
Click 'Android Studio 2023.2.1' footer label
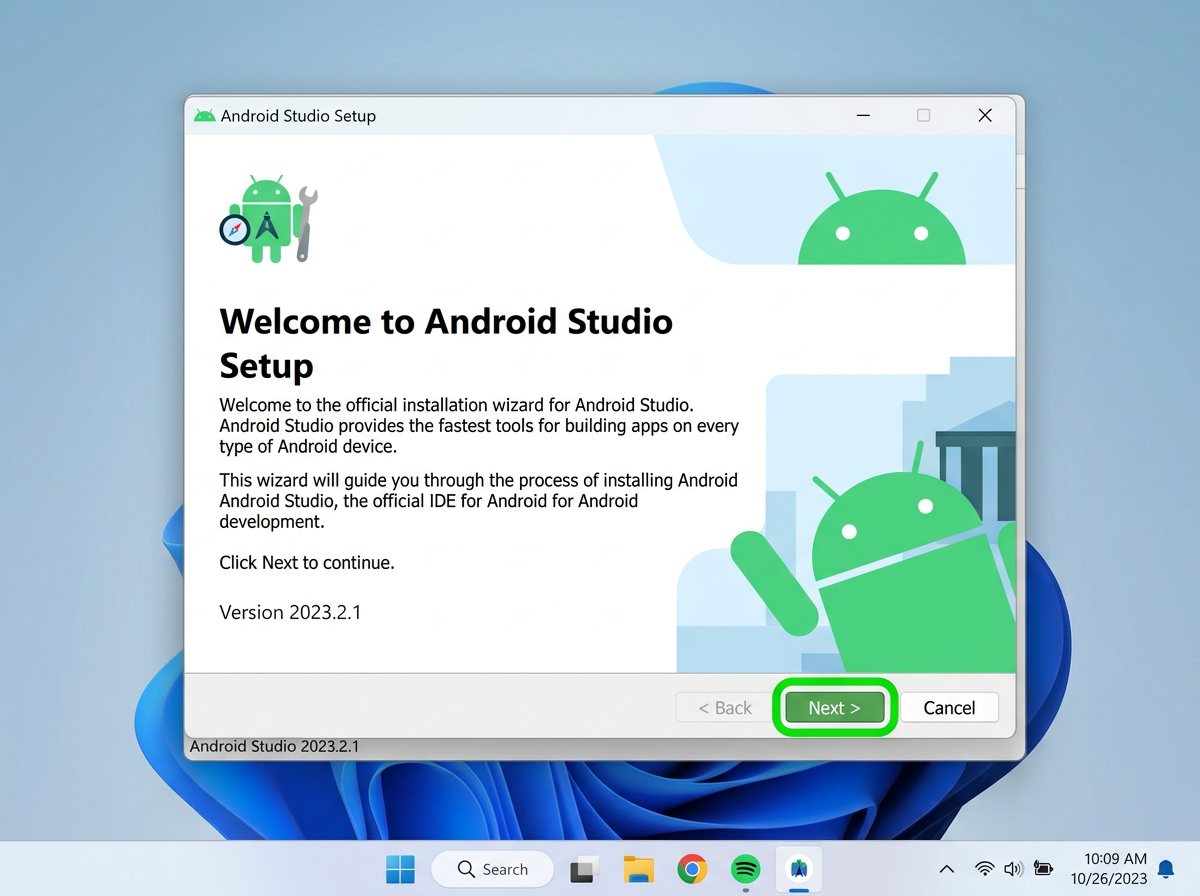(274, 746)
